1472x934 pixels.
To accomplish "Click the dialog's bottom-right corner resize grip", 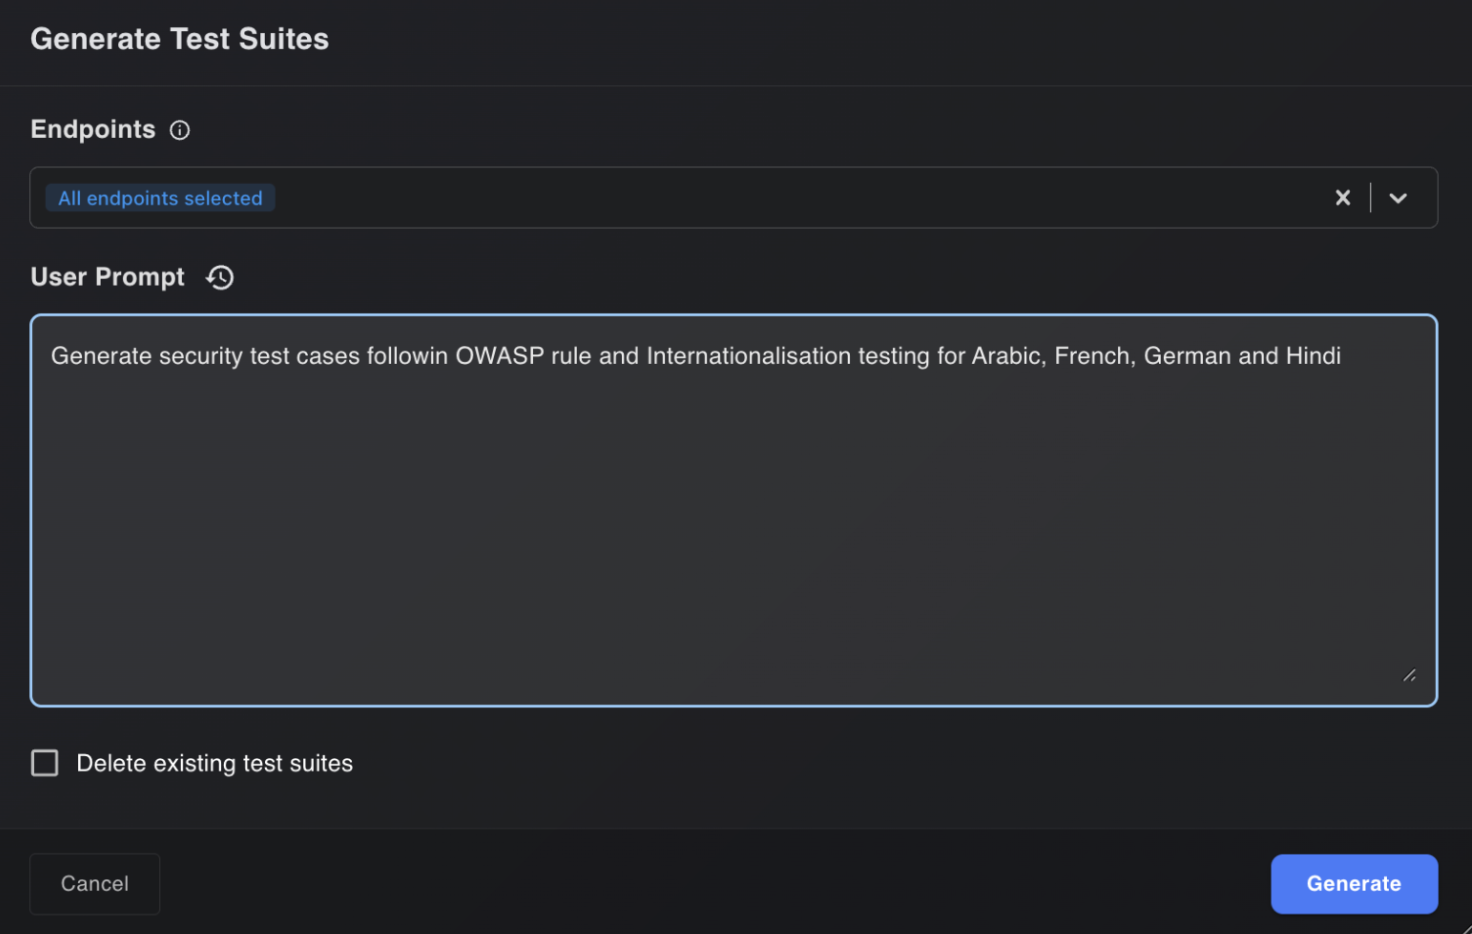I will tap(1465, 928).
